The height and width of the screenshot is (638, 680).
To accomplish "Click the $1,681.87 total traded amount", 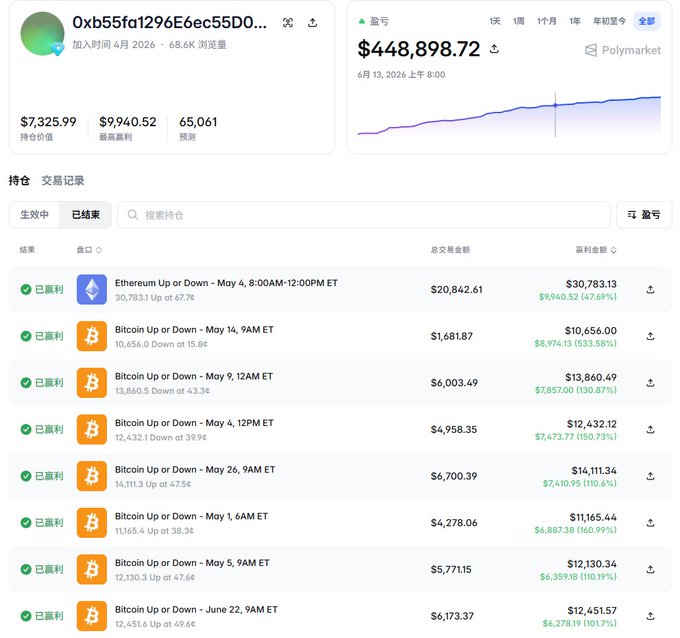I will click(451, 336).
